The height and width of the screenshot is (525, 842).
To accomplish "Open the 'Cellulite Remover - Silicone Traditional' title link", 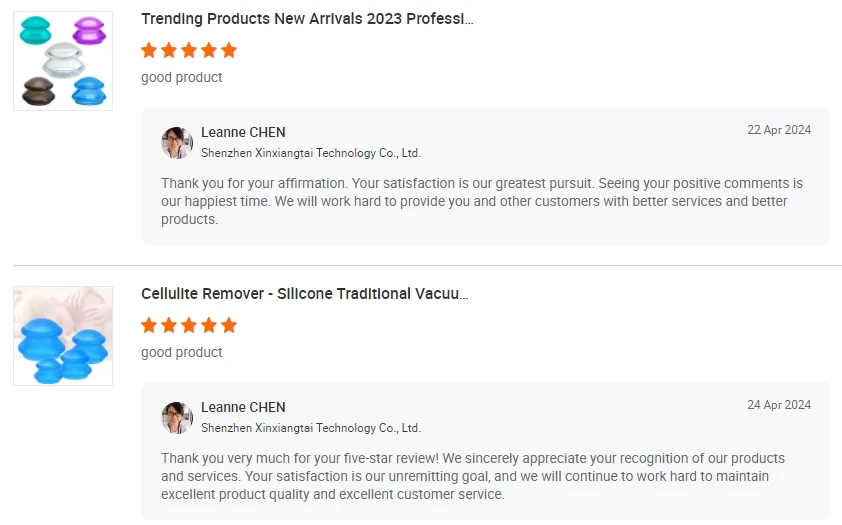I will 304,294.
